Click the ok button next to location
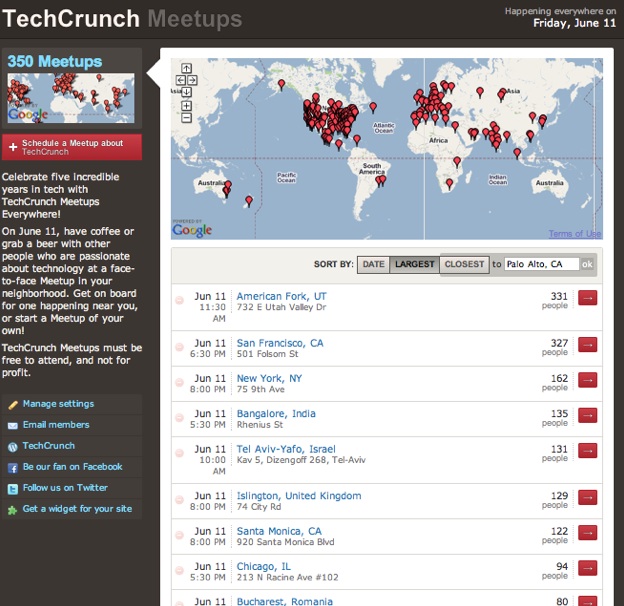 587,264
